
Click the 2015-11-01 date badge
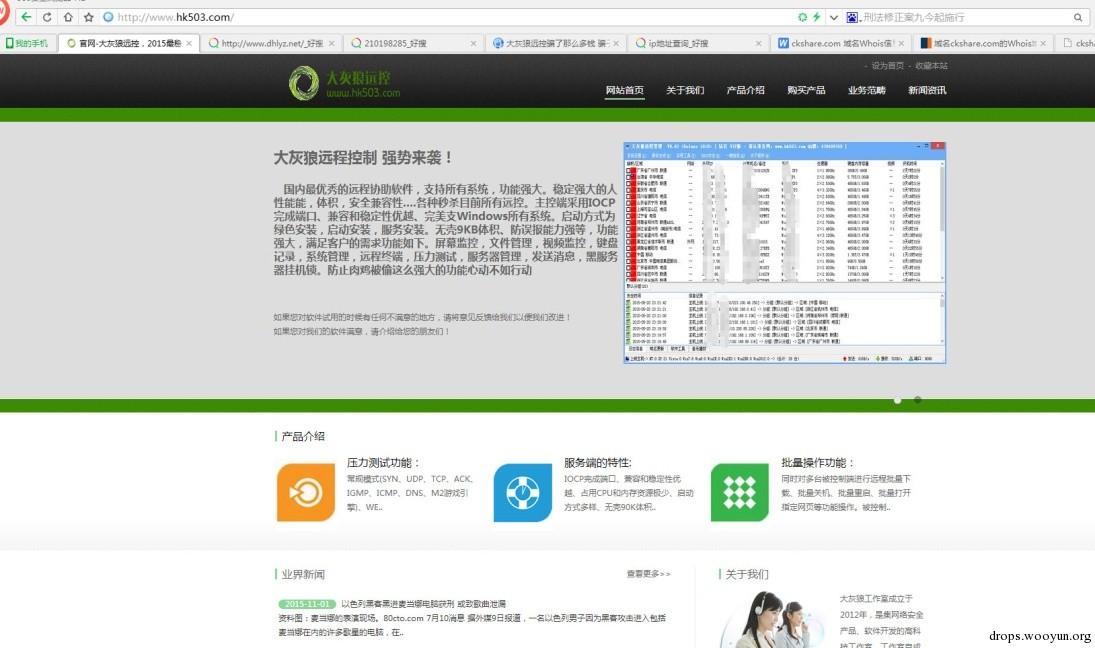point(307,604)
